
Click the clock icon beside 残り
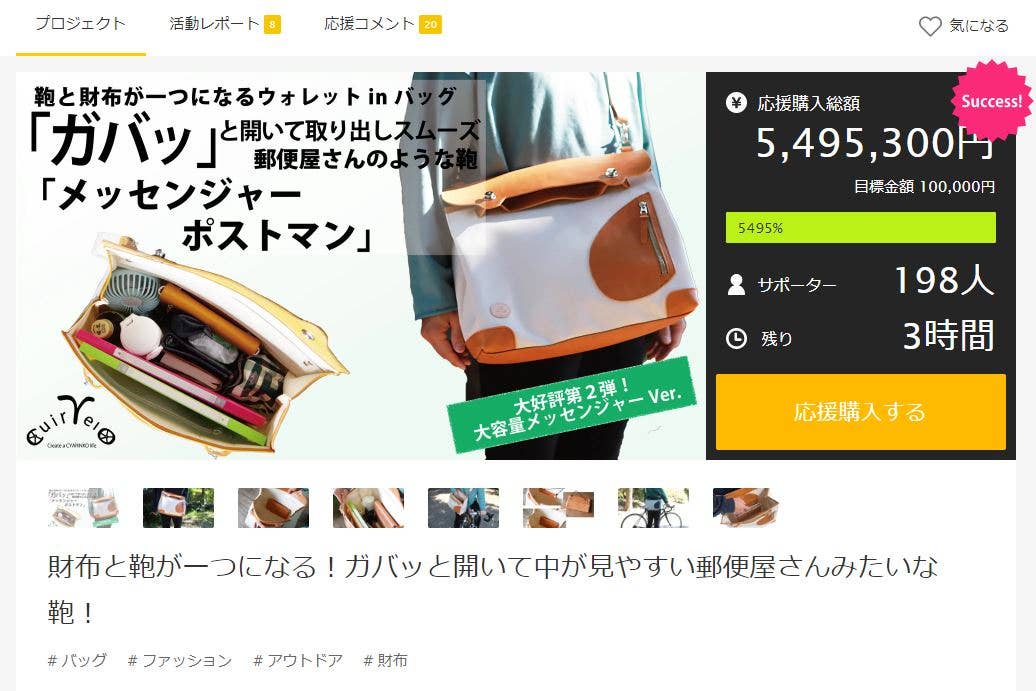[x=736, y=339]
